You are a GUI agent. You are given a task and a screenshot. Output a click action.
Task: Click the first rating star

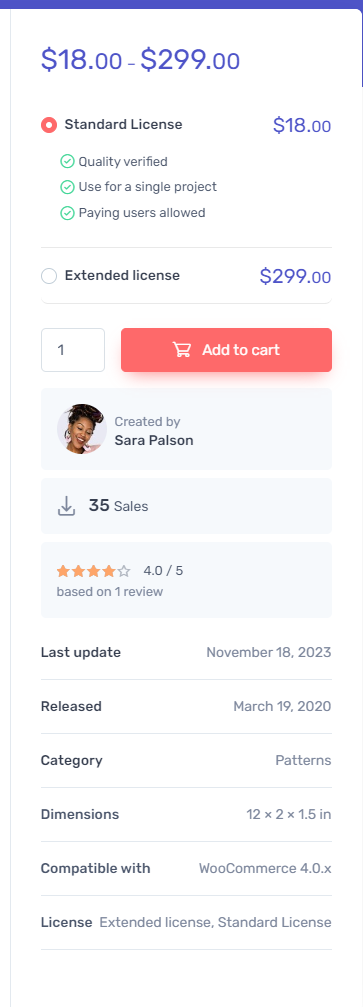(x=63, y=571)
